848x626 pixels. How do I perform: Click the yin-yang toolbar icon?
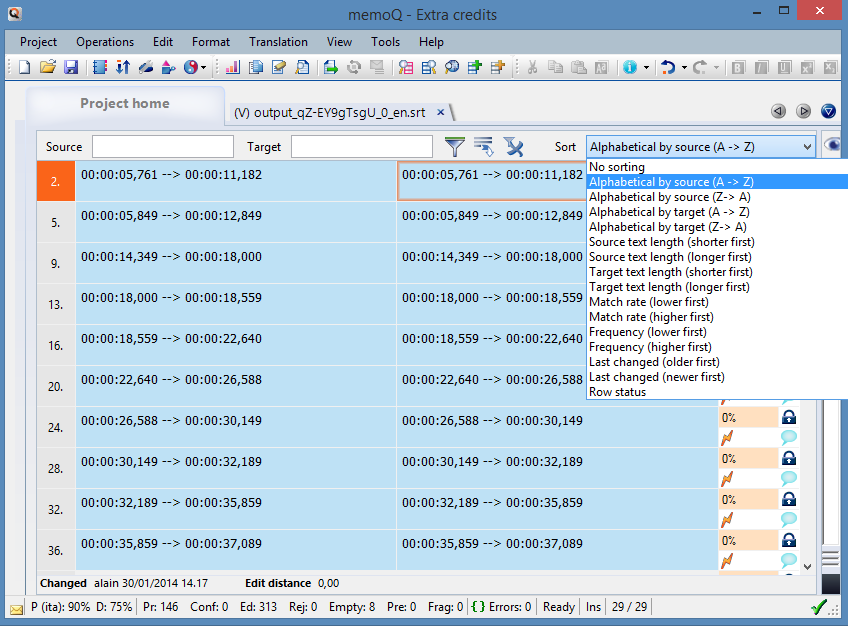[191, 68]
